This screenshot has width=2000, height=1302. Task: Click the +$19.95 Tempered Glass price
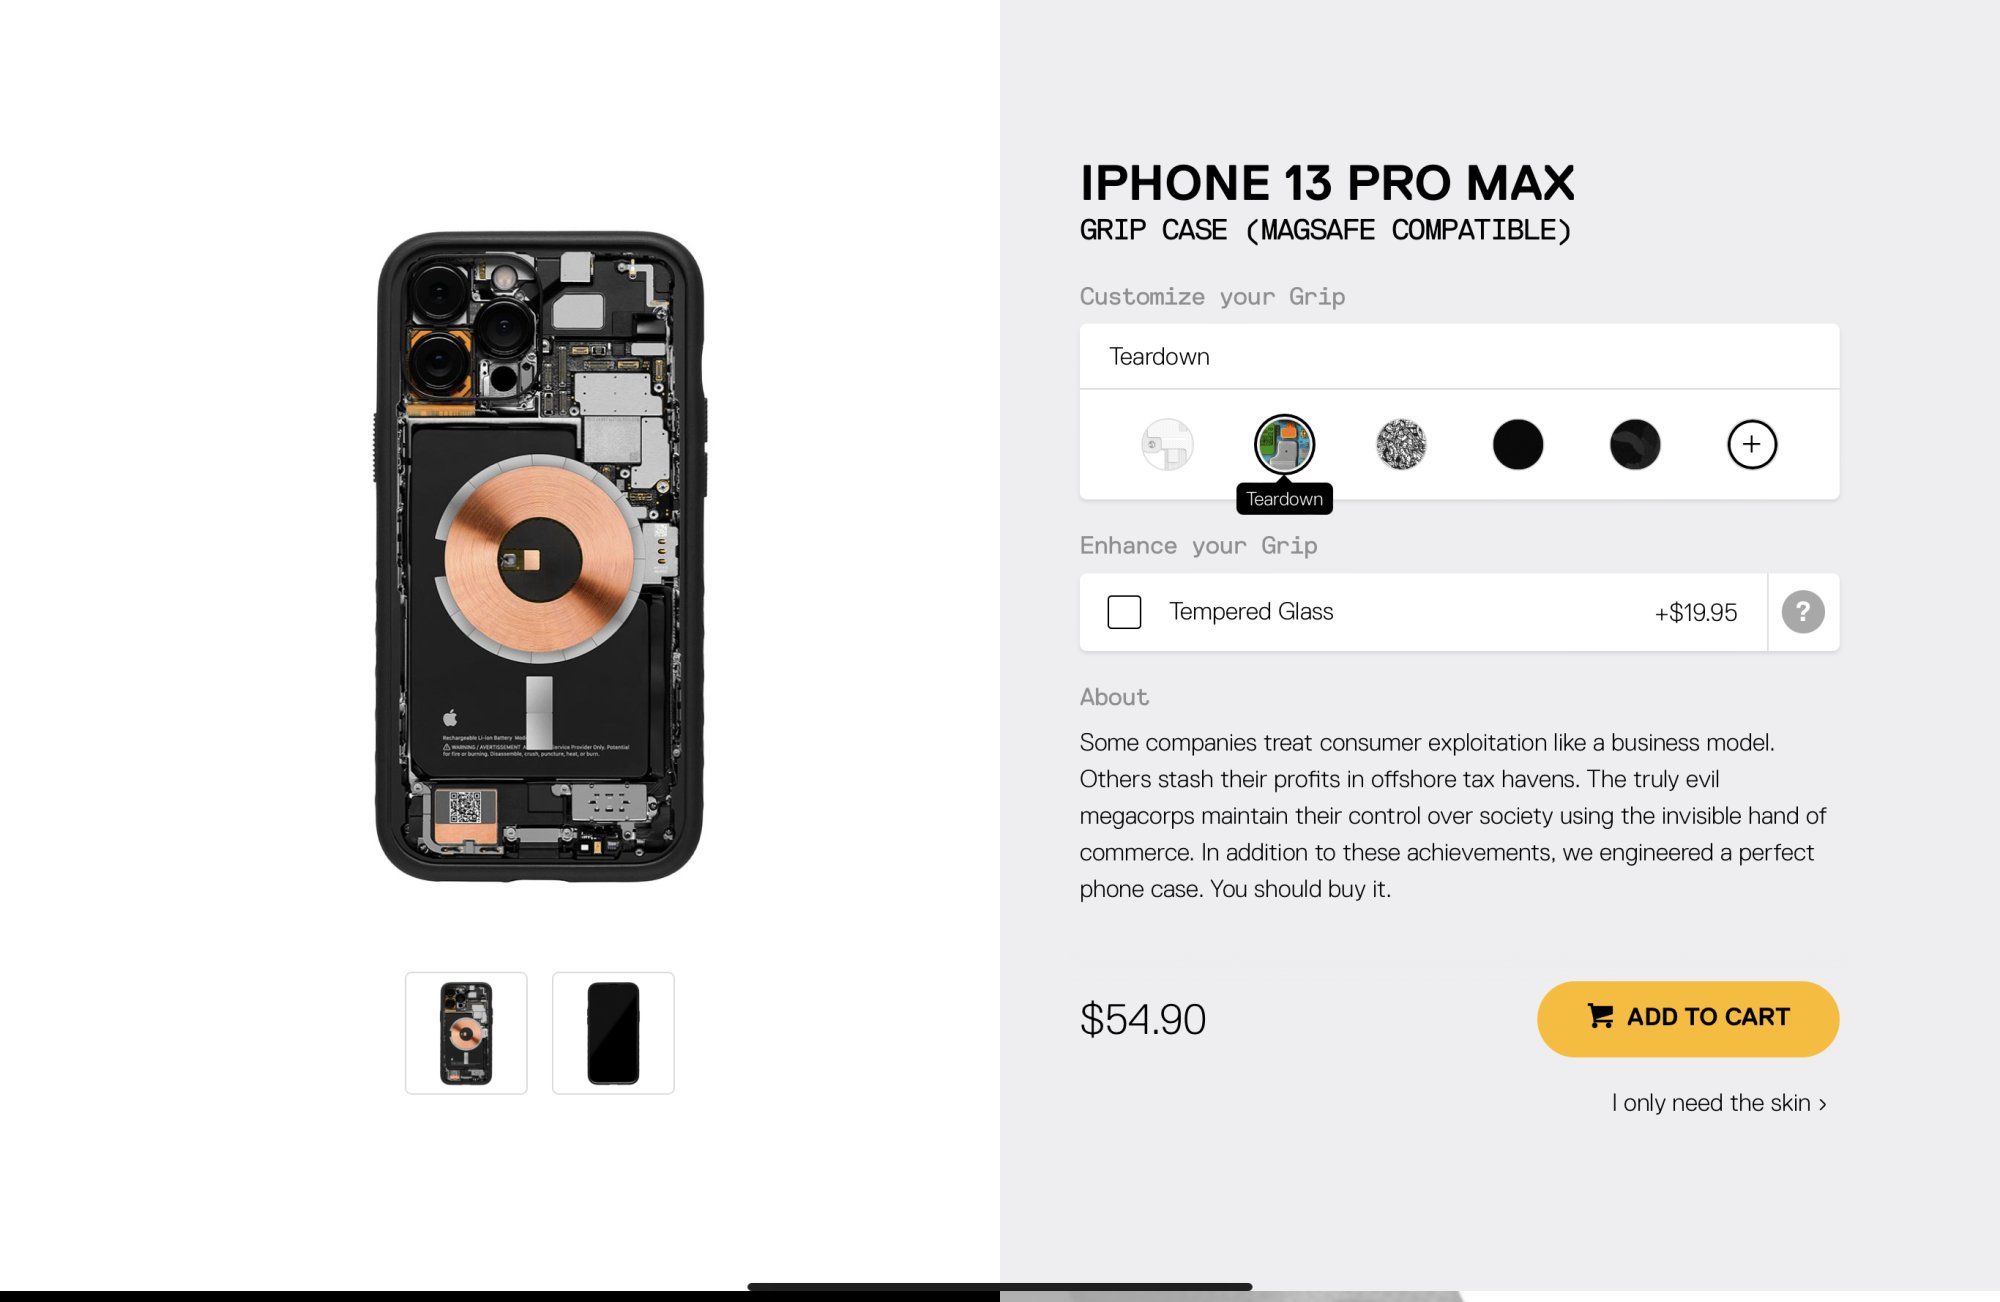(x=1695, y=613)
